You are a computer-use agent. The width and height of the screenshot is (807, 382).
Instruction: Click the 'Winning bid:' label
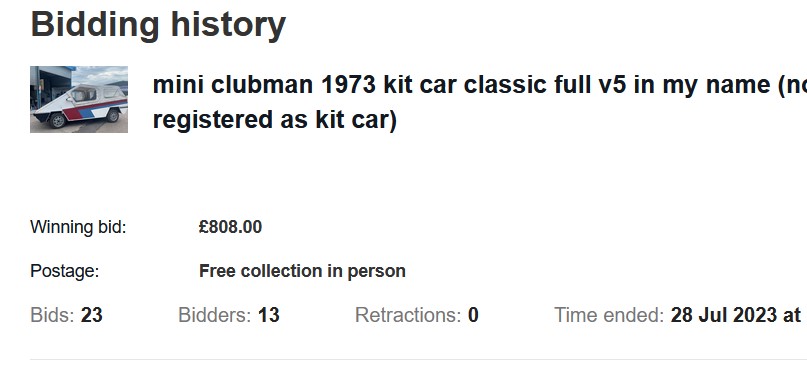click(78, 227)
